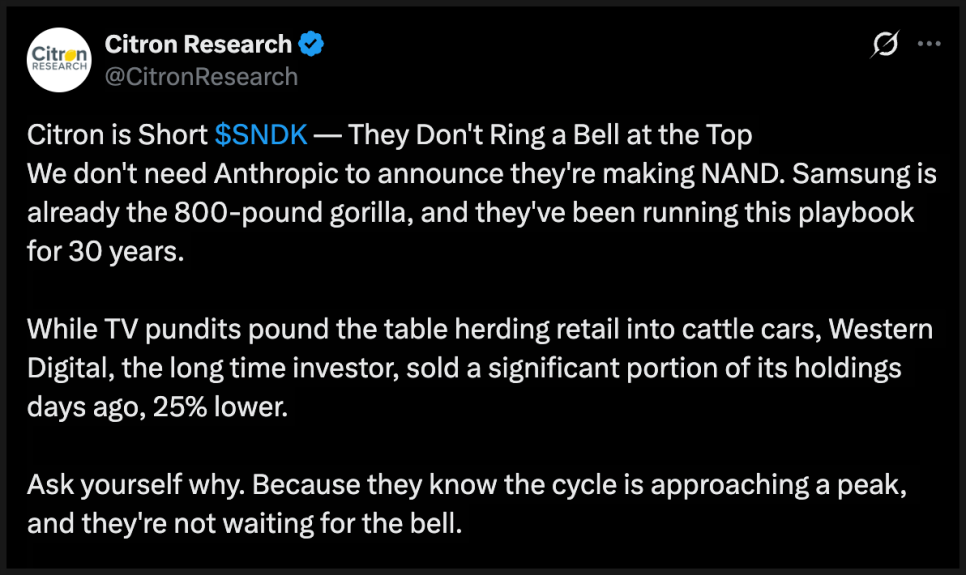Open the Grok explain-post icon

pyautogui.click(x=884, y=45)
